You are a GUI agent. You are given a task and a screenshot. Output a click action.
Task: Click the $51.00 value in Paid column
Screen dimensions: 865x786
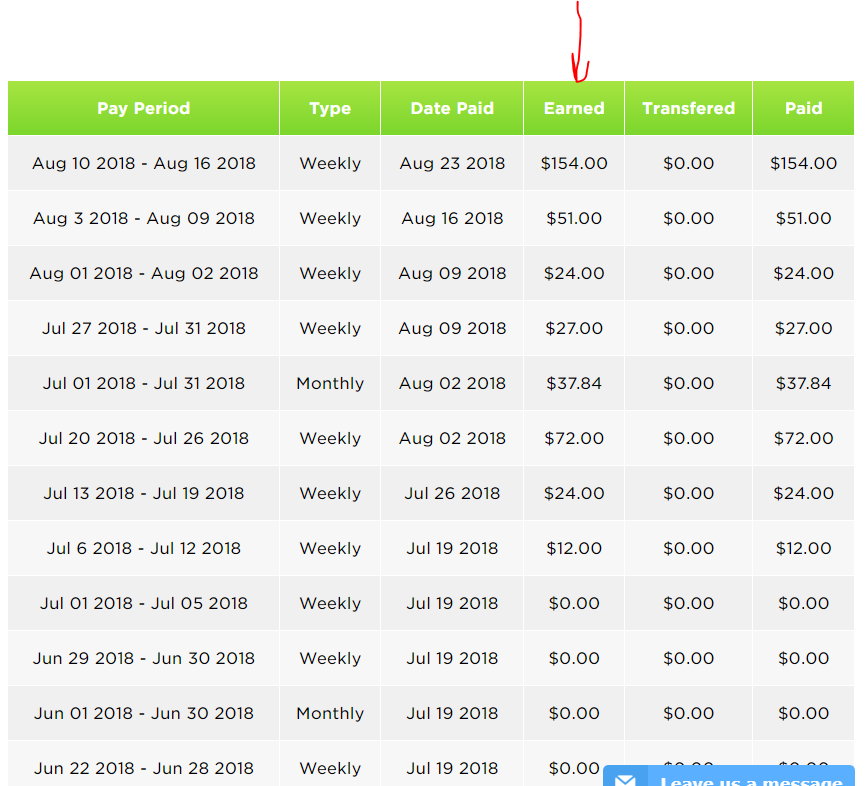pyautogui.click(x=803, y=218)
